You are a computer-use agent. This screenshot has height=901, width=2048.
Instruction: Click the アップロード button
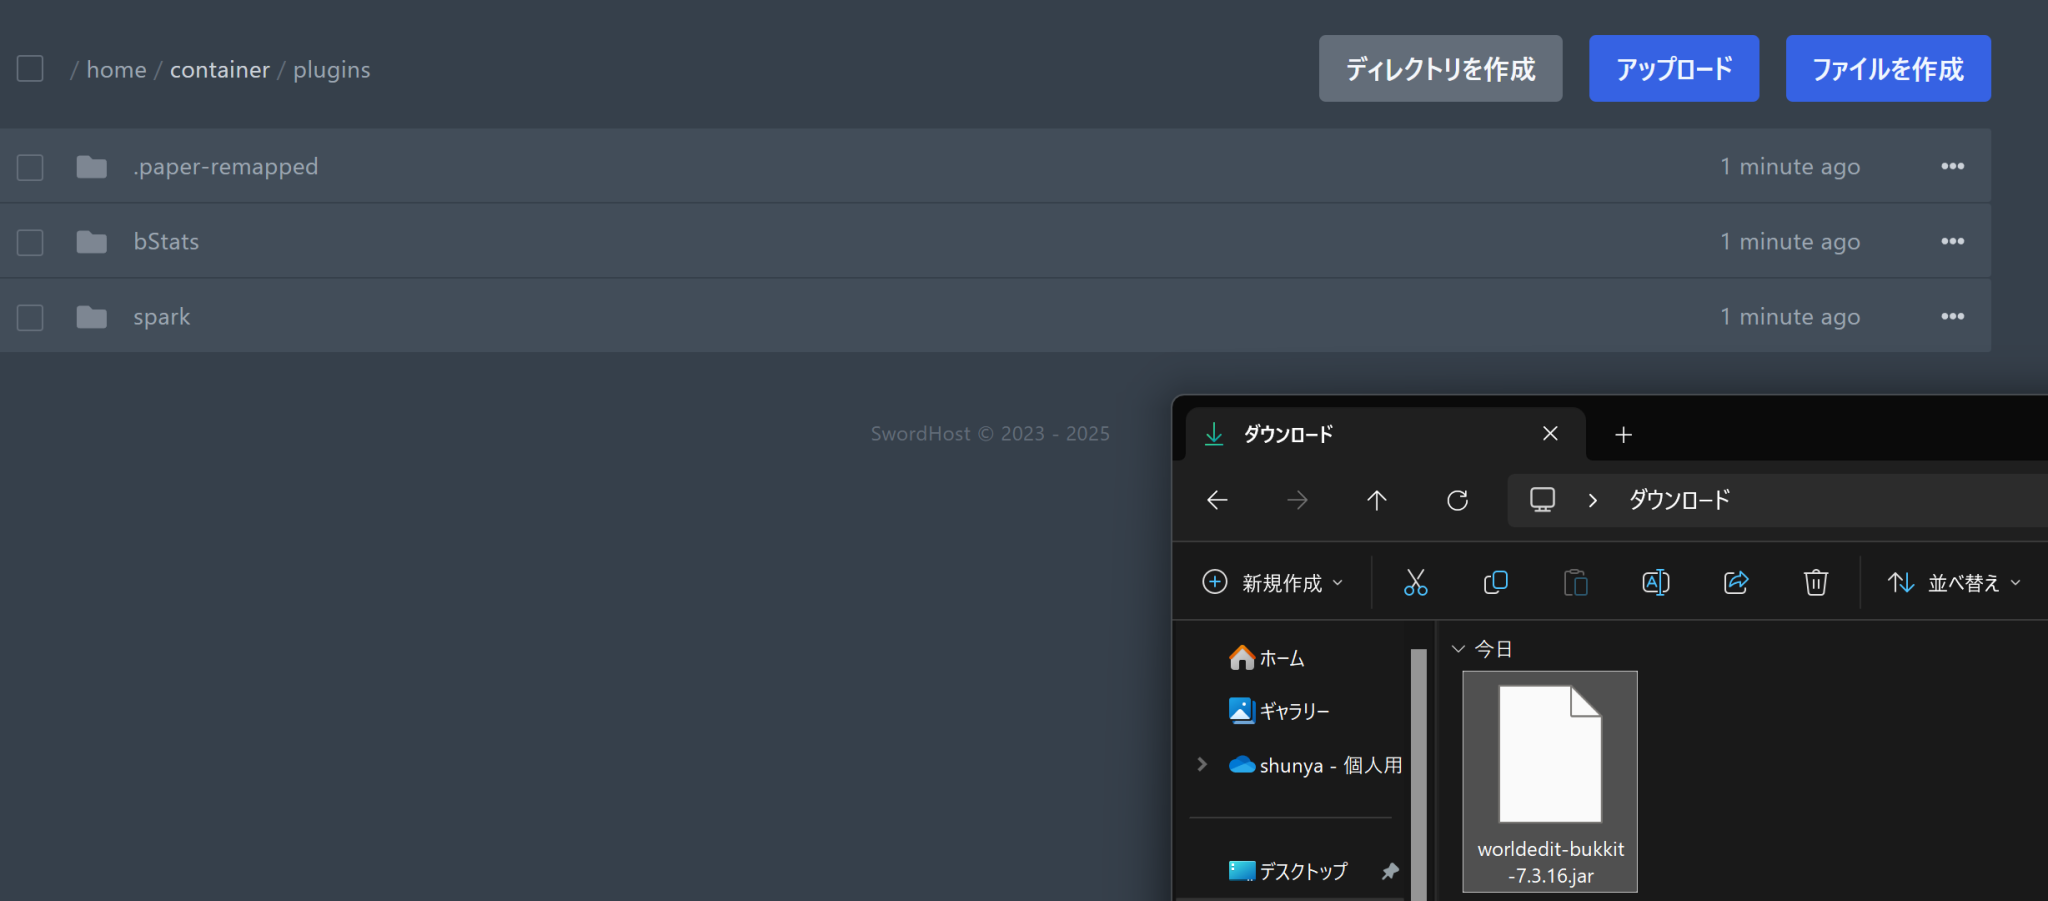click(x=1673, y=68)
